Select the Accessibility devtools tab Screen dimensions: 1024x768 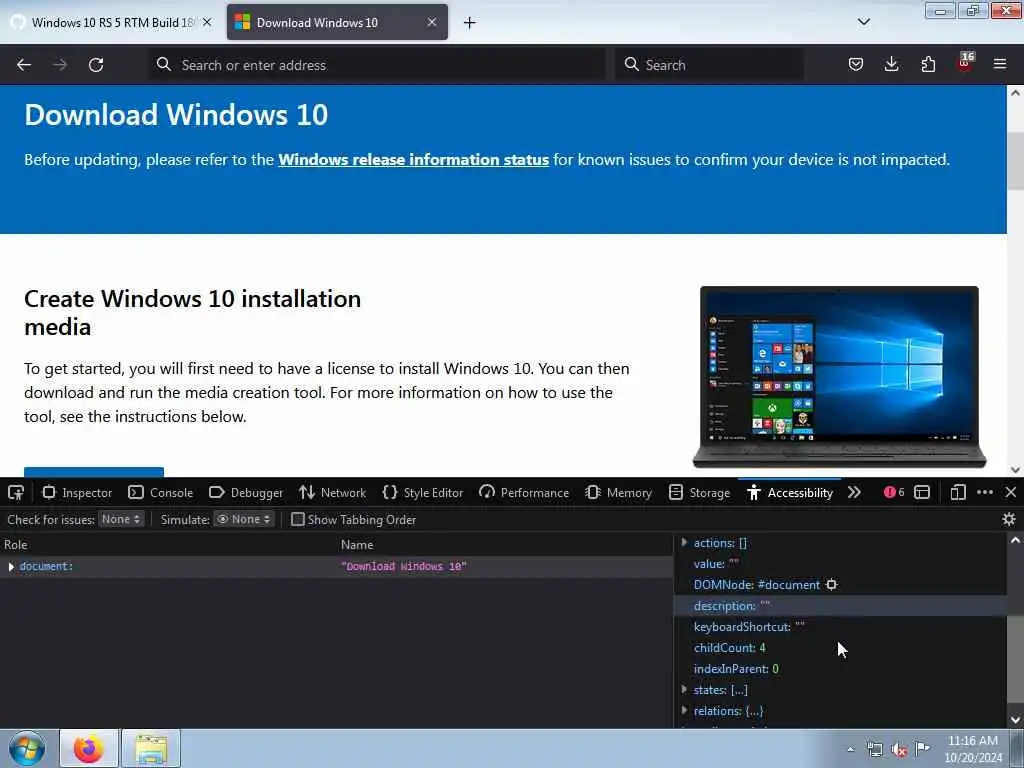pyautogui.click(x=790, y=492)
